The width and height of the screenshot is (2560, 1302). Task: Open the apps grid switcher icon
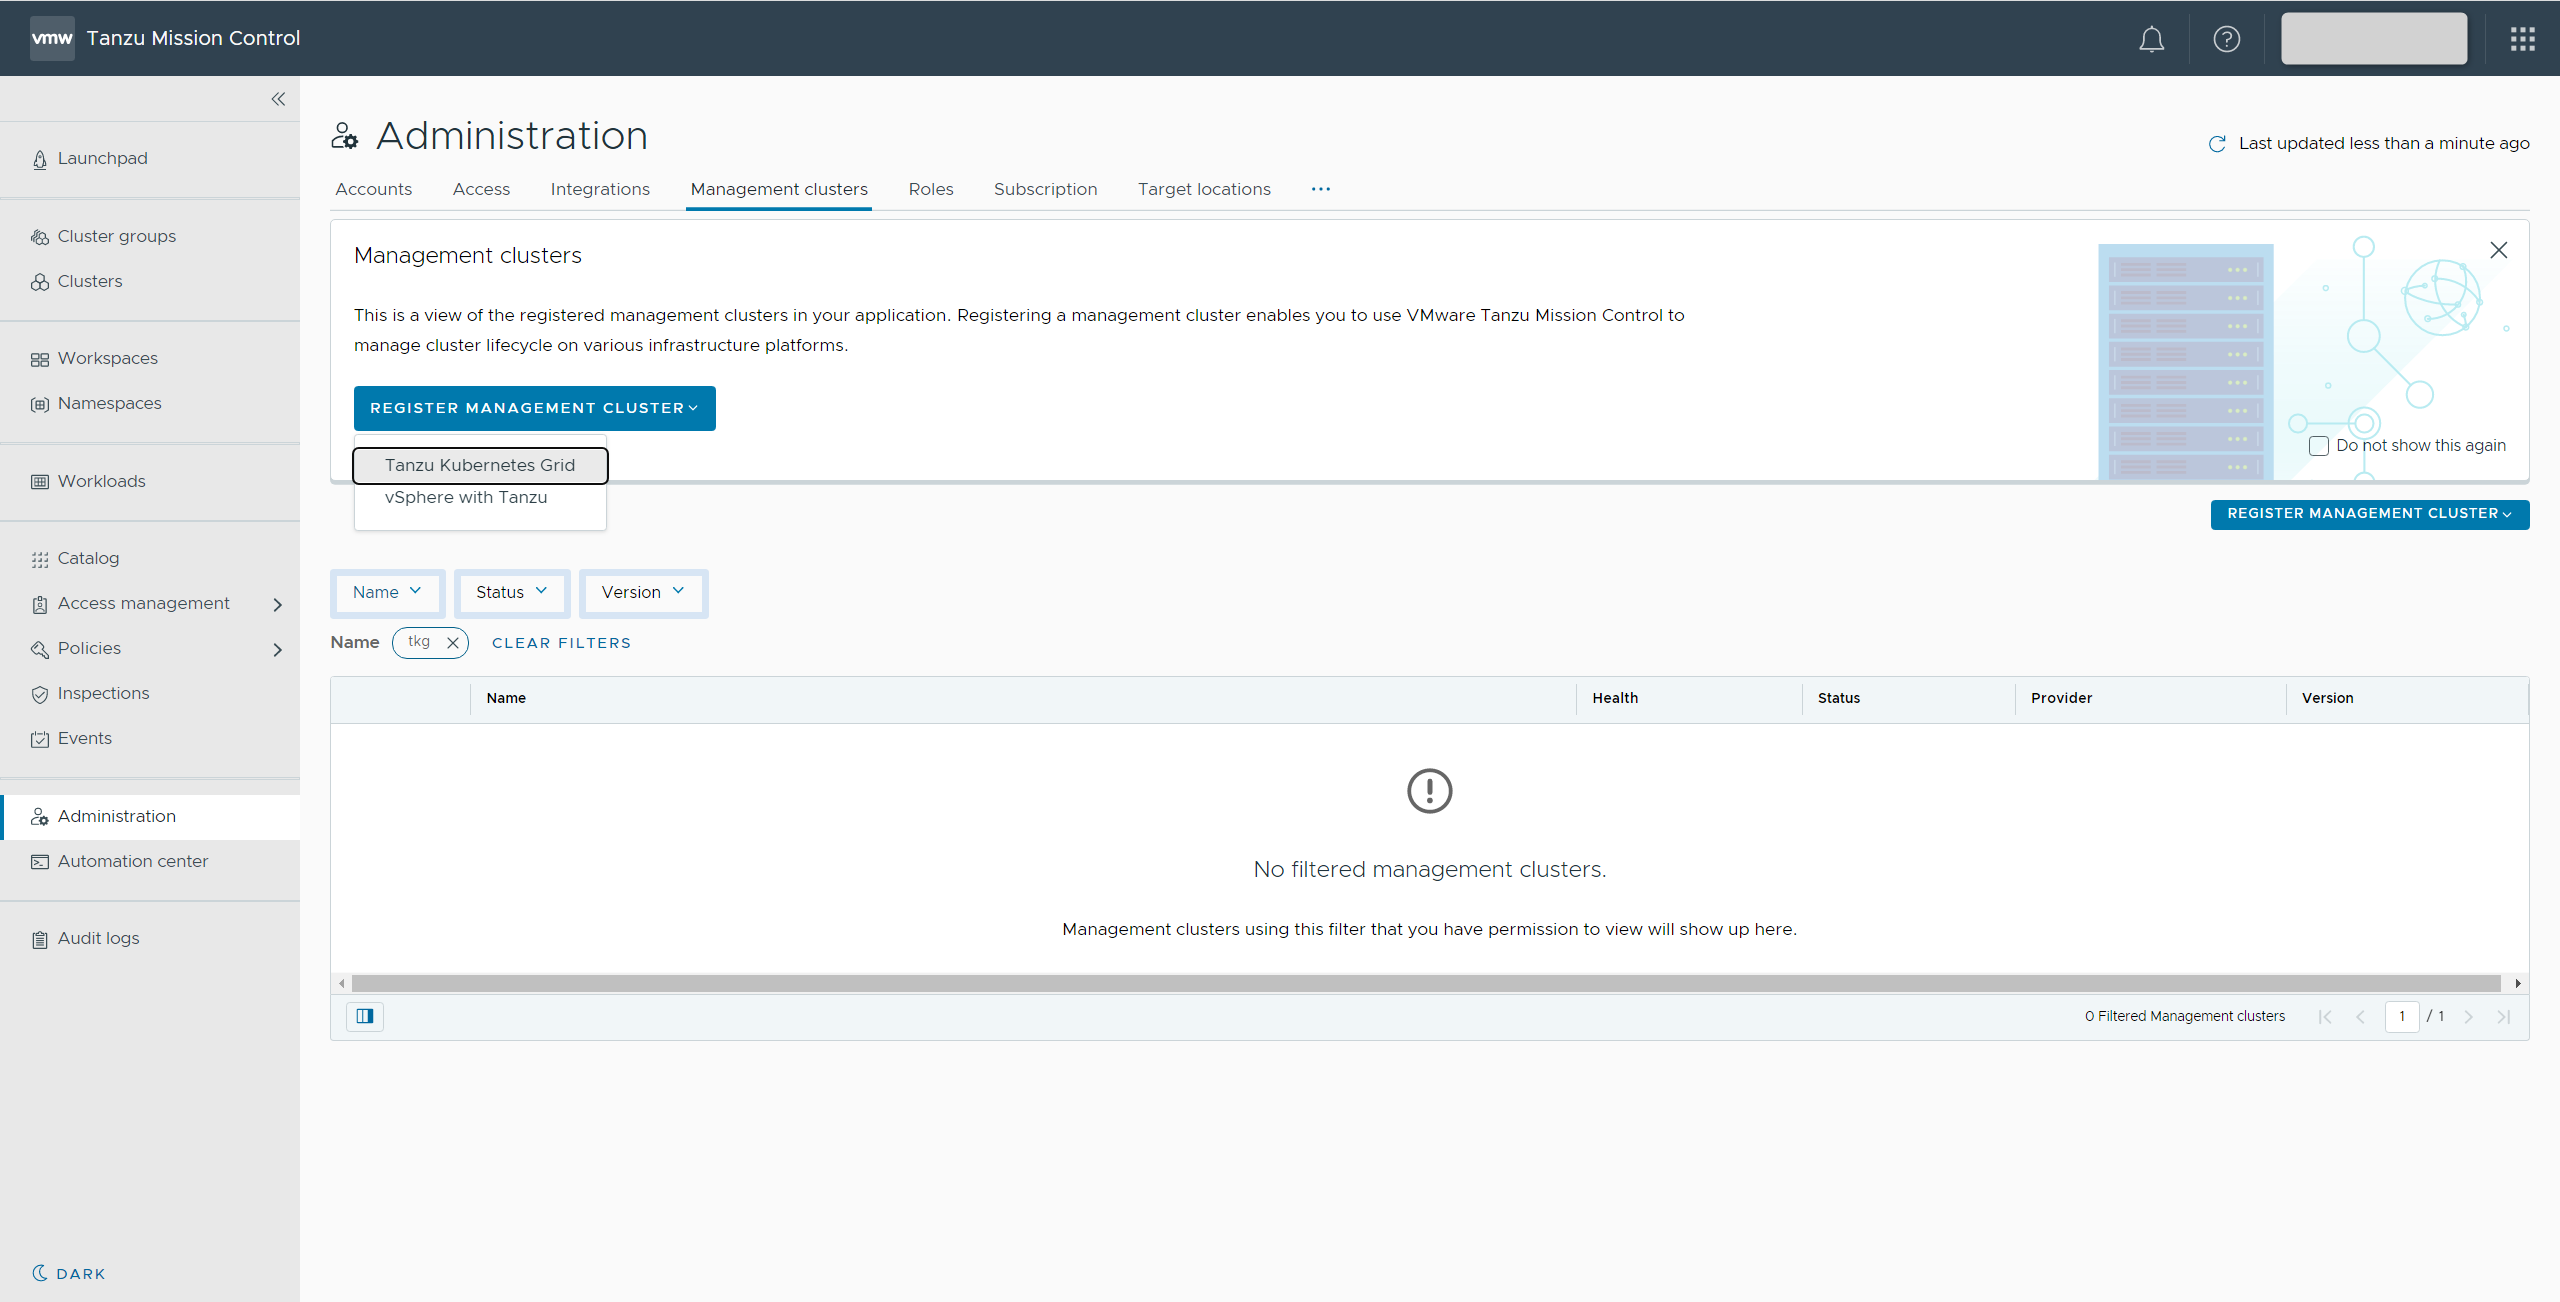pyautogui.click(x=2522, y=39)
